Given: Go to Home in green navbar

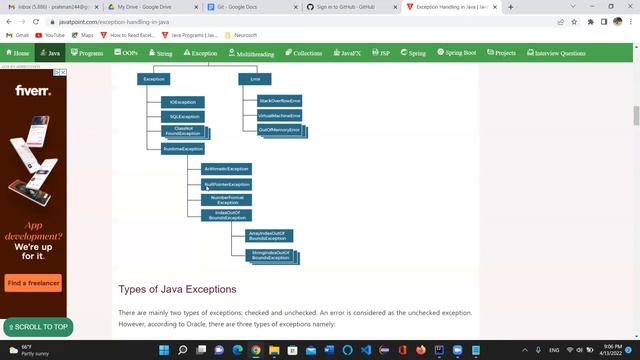Looking at the screenshot, I should 18,53.
